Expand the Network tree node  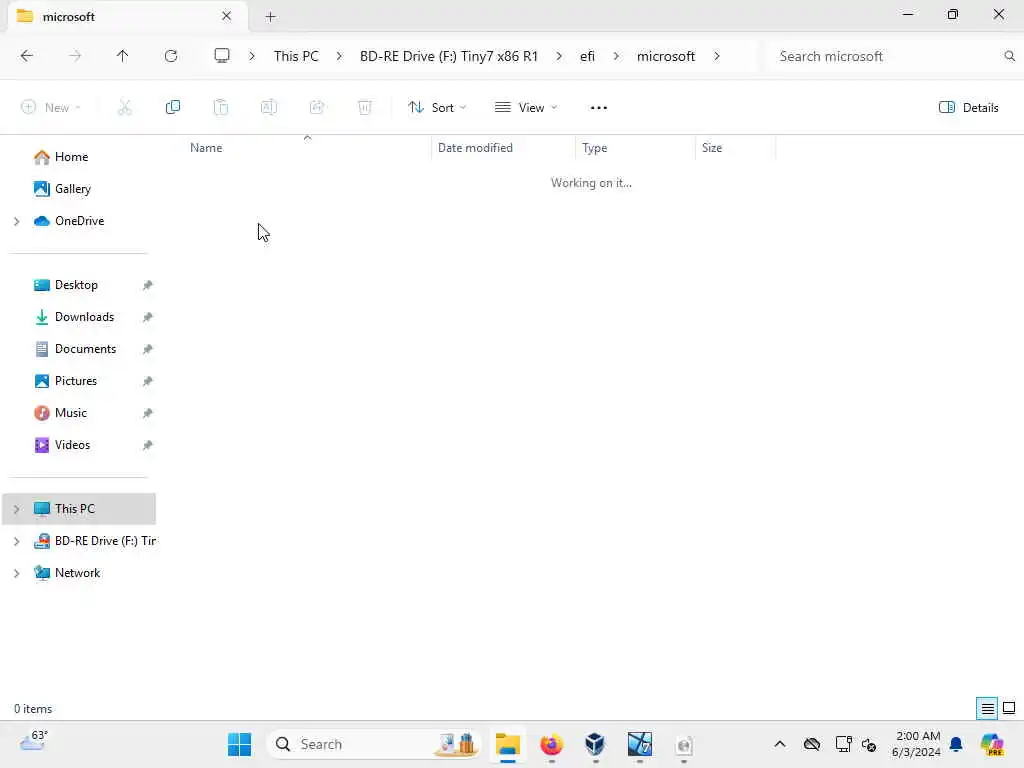pos(16,573)
